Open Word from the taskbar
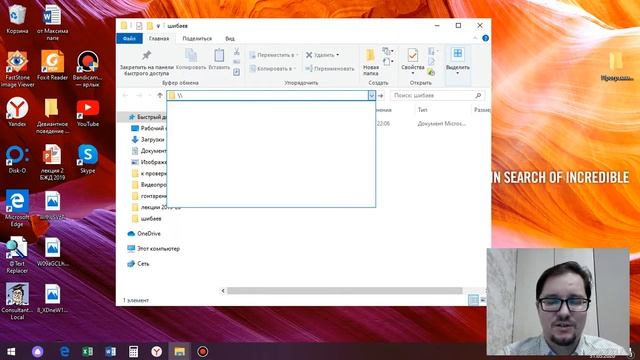Image resolution: width=640 pixels, height=360 pixels. pyautogui.click(x=110, y=351)
